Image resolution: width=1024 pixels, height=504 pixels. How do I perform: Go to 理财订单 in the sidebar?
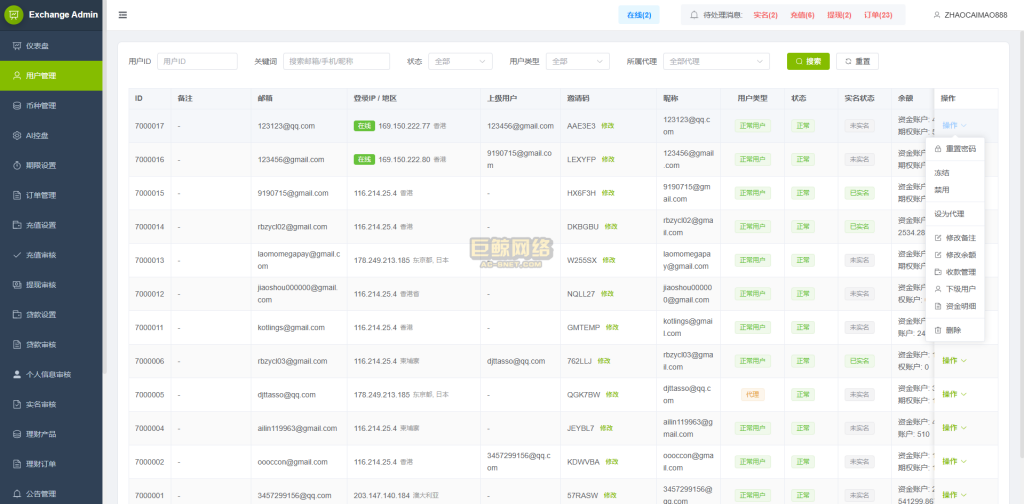51,464
